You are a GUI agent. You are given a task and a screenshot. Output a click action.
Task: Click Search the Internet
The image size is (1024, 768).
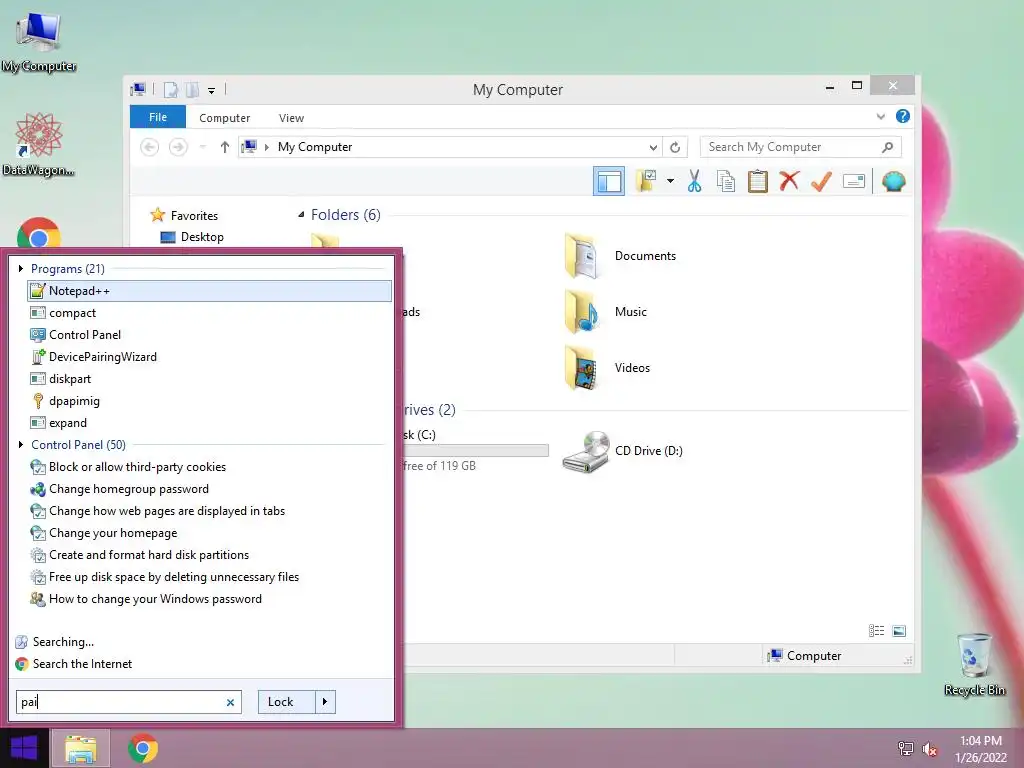coord(73,664)
